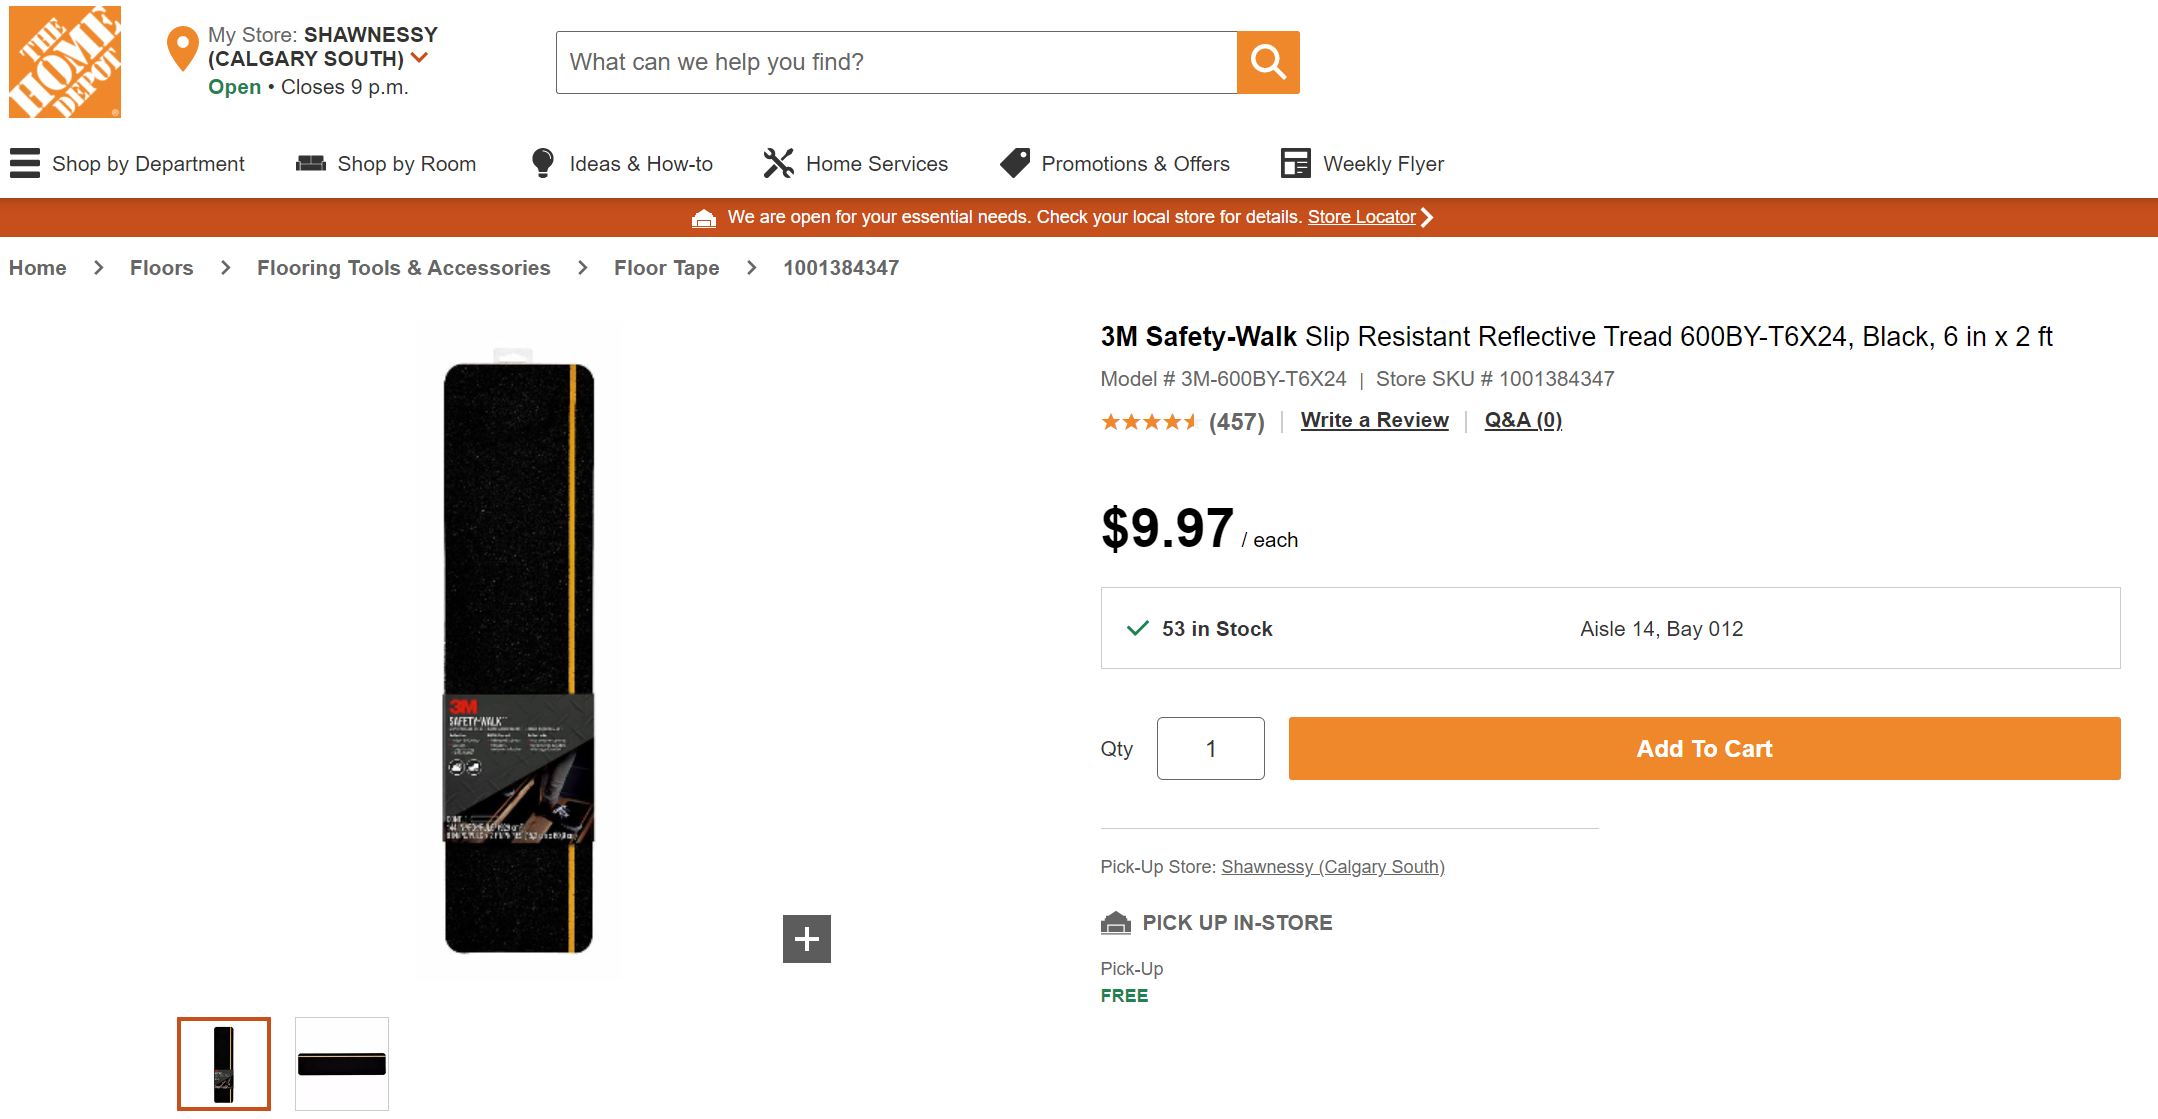This screenshot has height=1119, width=2158.
Task: Expand the My Store Shawnessy dropdown arrow
Action: 420,58
